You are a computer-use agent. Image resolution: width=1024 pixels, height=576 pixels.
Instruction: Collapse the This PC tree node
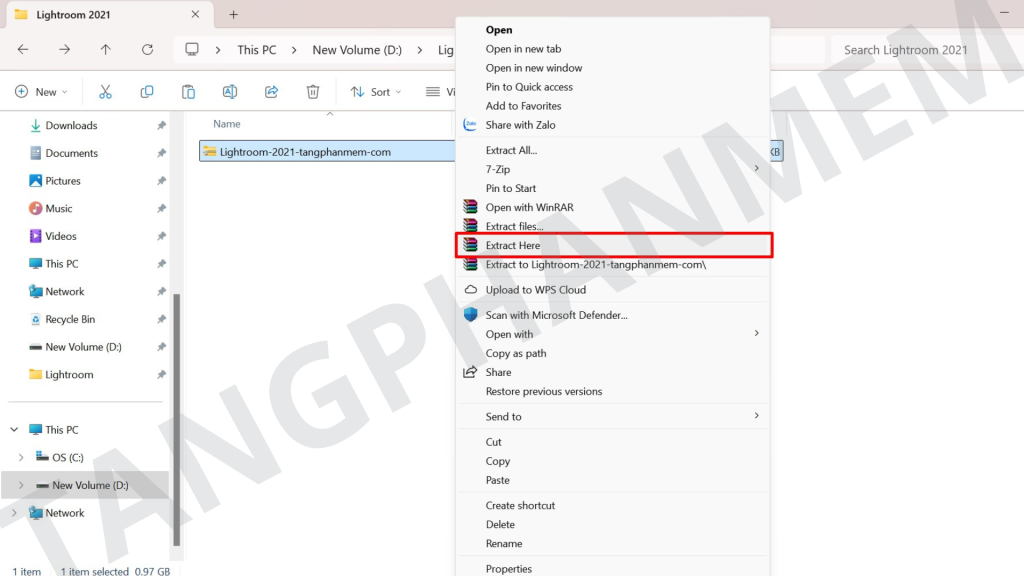pos(14,430)
